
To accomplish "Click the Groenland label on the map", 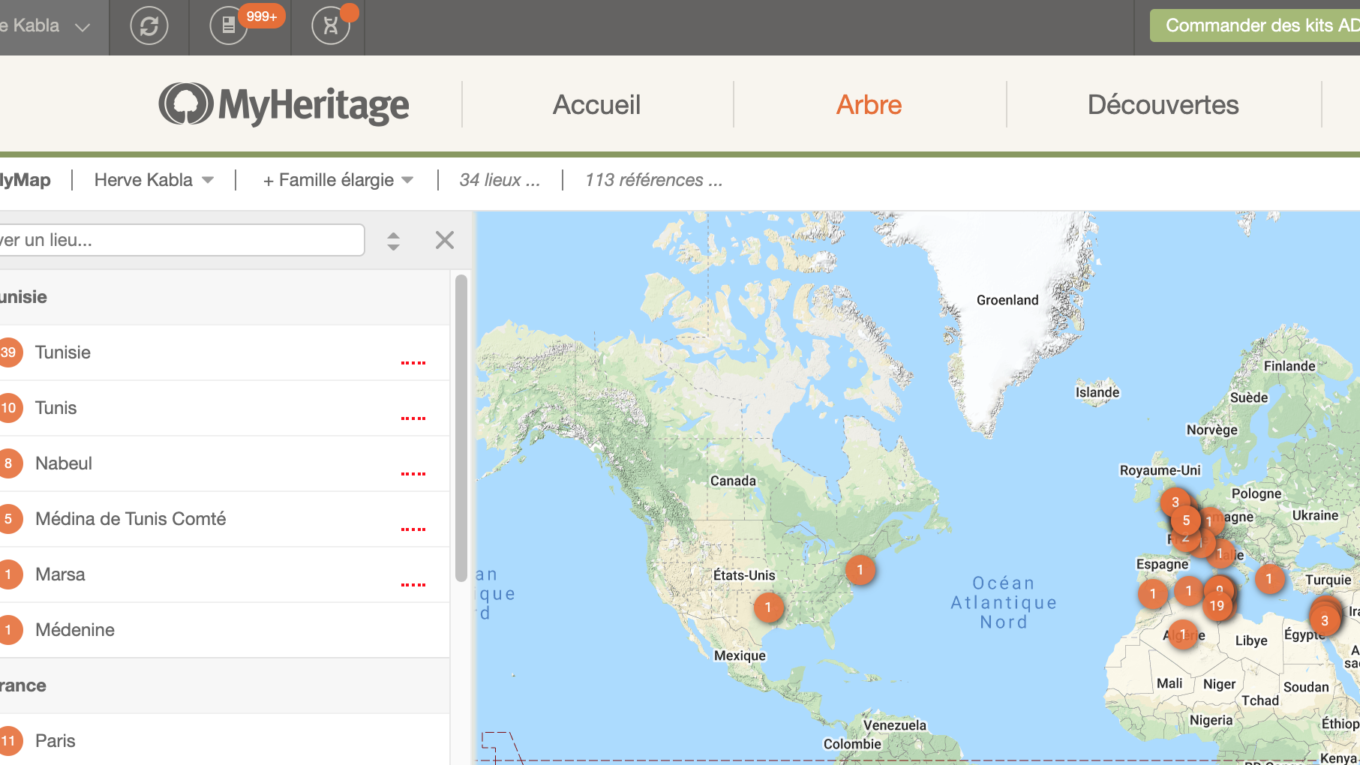I will coord(1007,300).
